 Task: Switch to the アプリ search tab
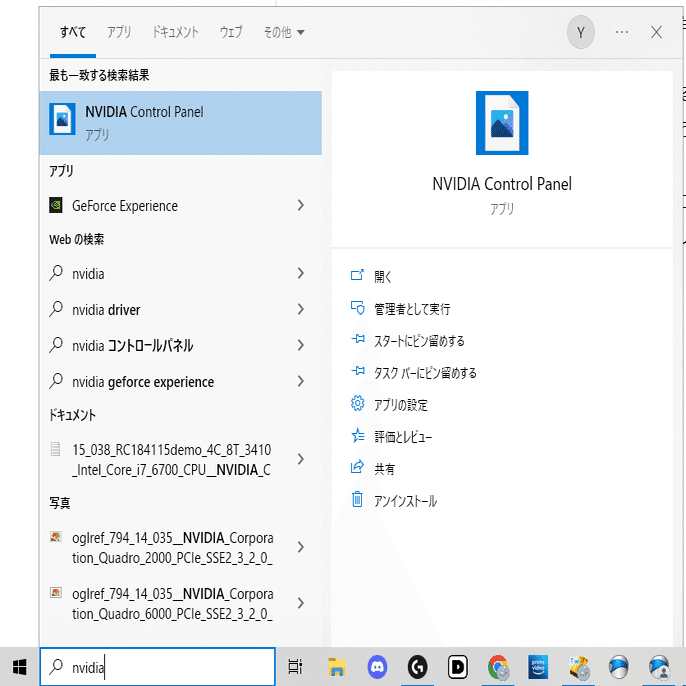[119, 32]
